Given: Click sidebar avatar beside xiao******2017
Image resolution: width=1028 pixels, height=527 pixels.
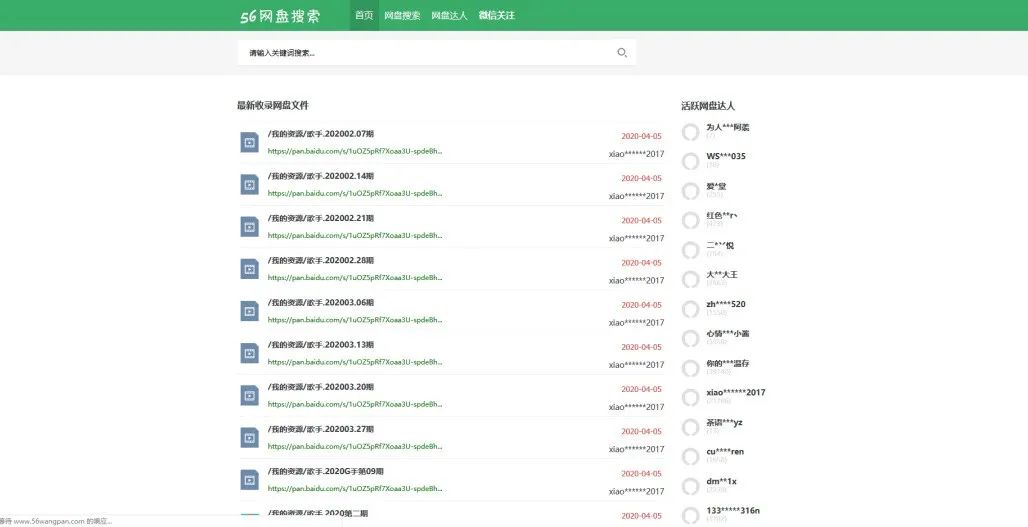Looking at the screenshot, I should pyautogui.click(x=690, y=397).
